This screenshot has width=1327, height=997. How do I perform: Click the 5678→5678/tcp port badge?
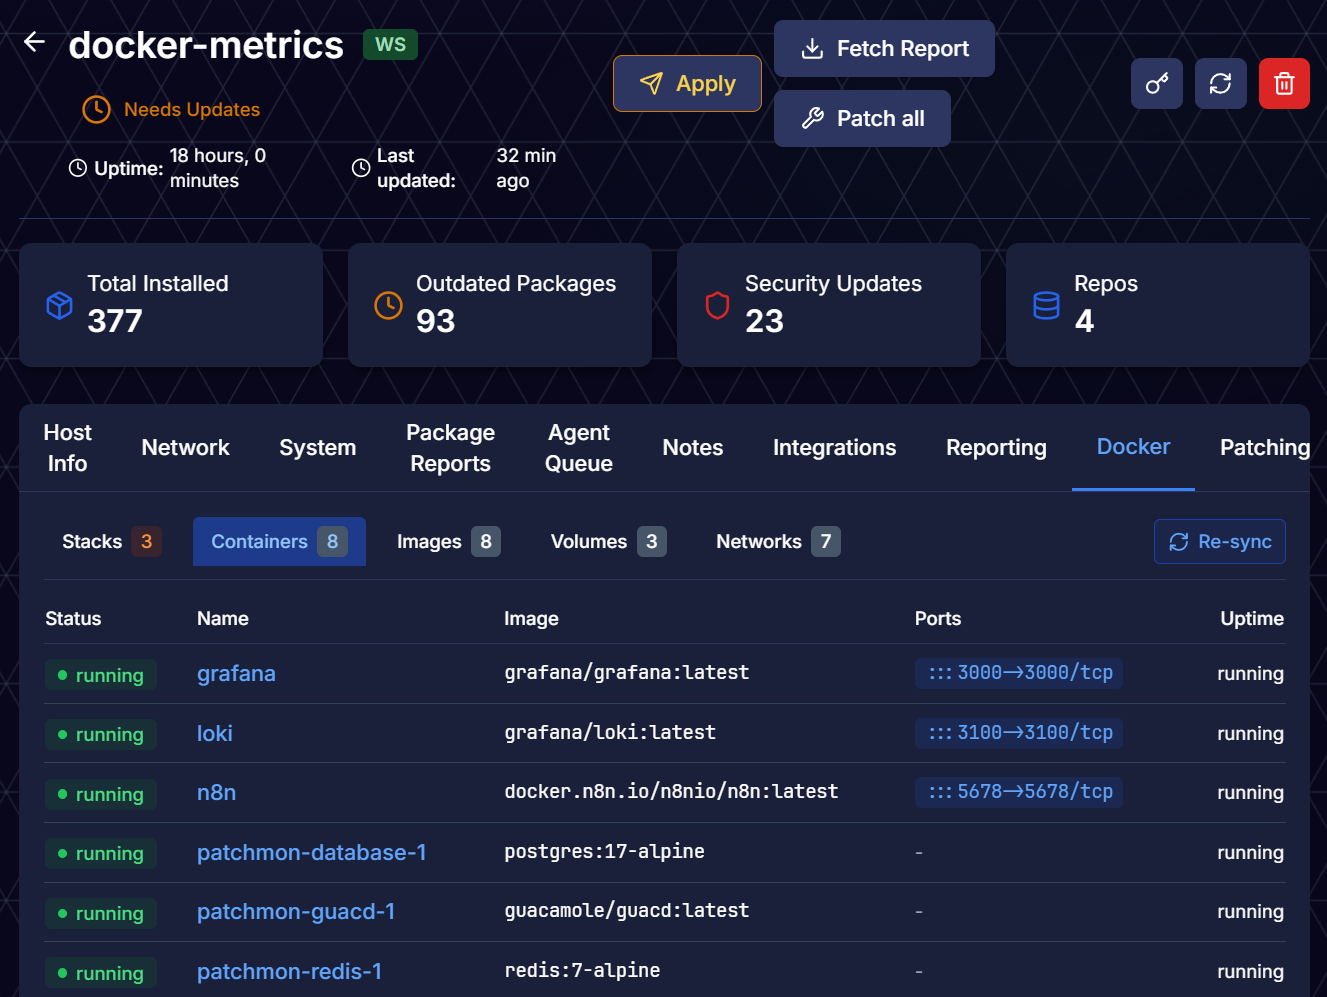tap(1019, 792)
